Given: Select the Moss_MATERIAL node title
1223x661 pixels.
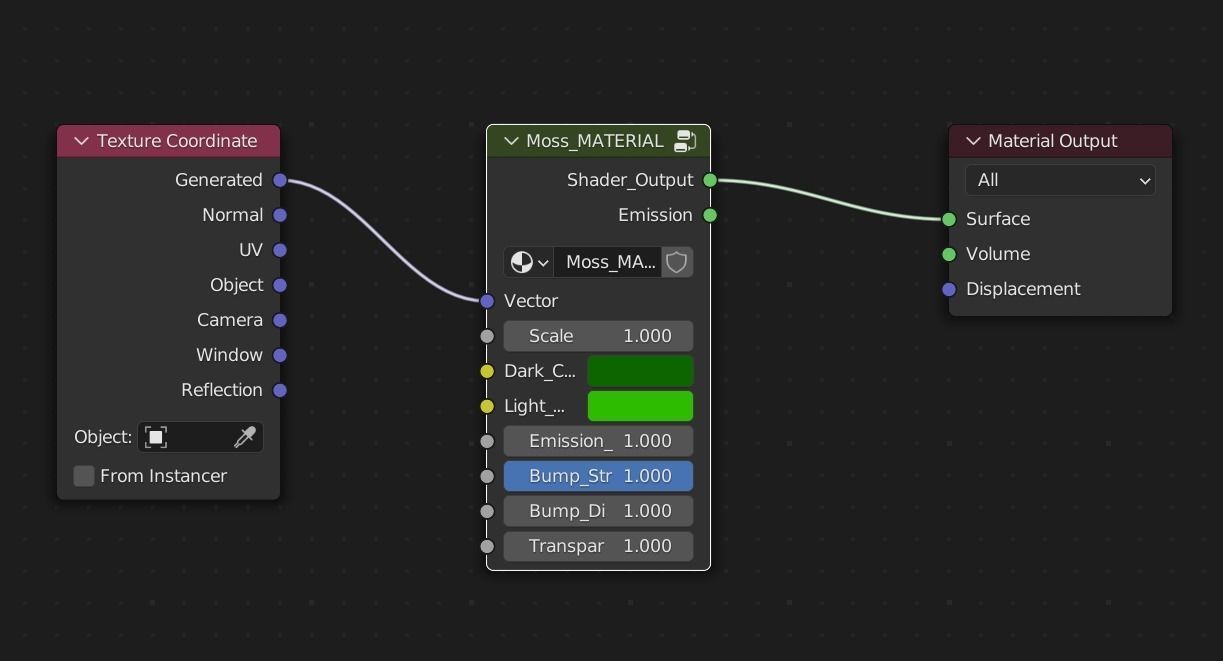Looking at the screenshot, I should (x=595, y=141).
